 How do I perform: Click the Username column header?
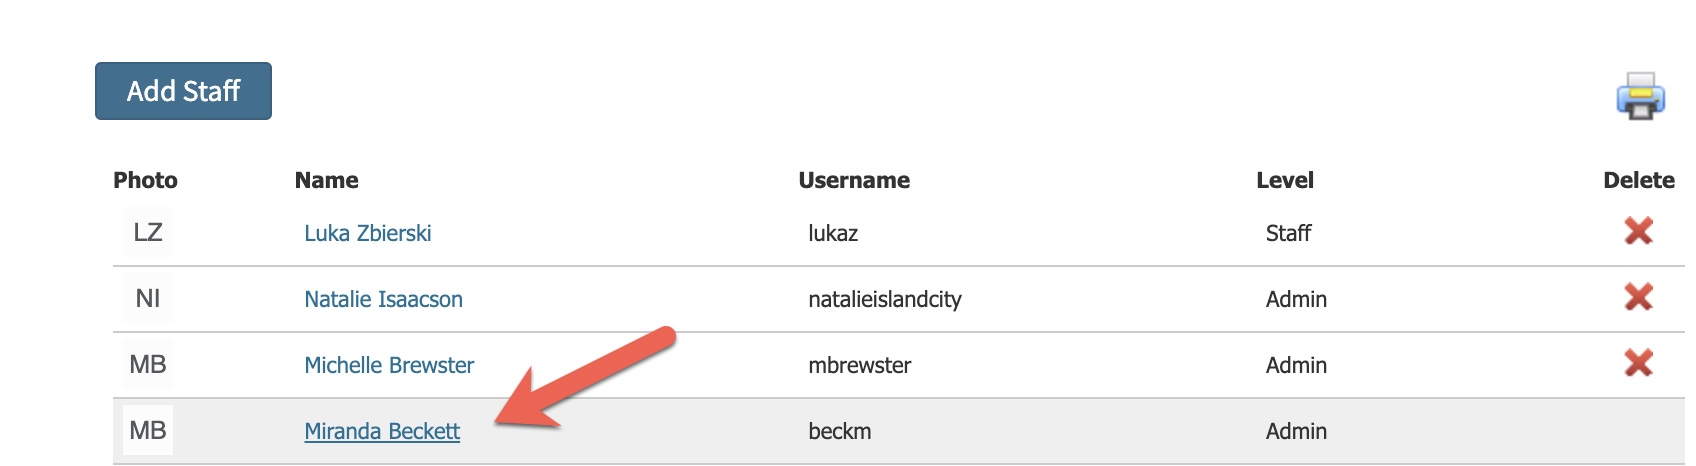click(x=854, y=180)
